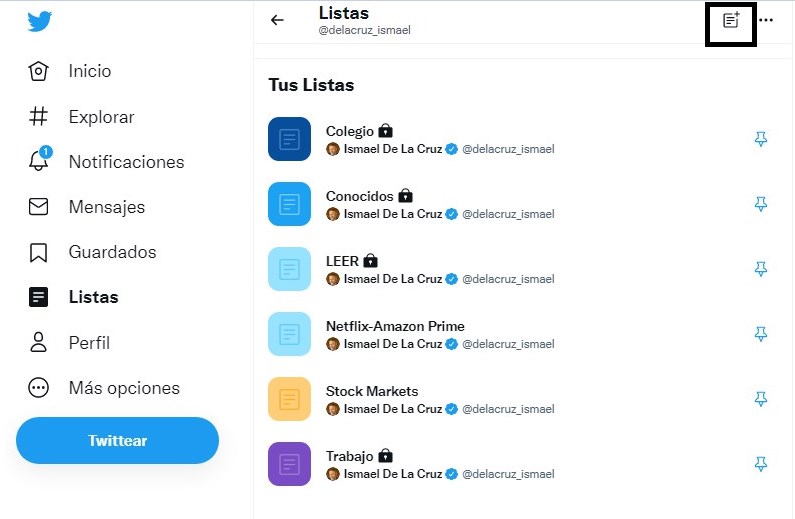
Task: Open the Perfil page
Action: click(88, 343)
